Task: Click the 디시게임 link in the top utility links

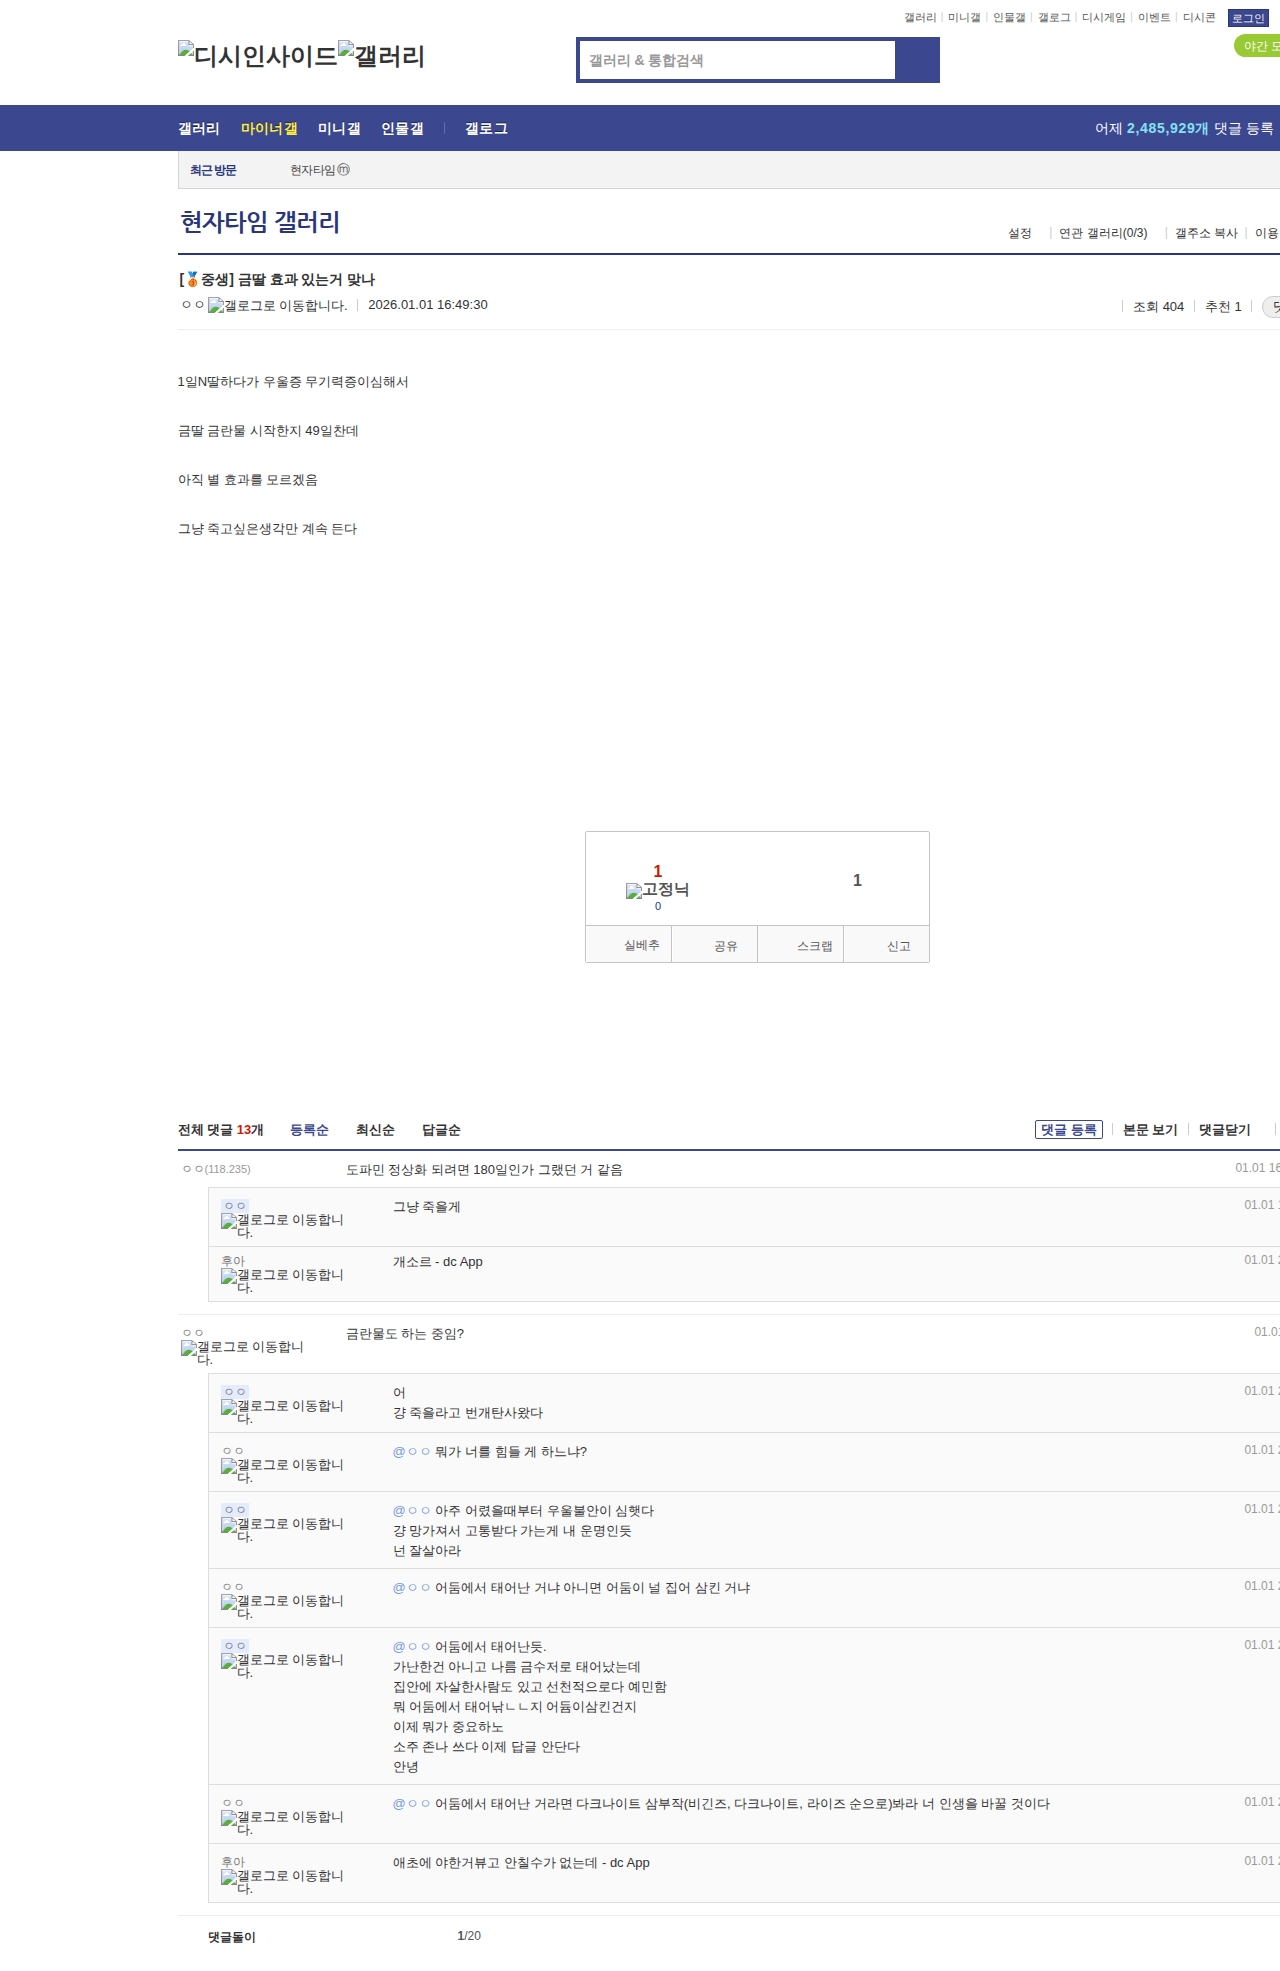Action: click(x=1103, y=18)
